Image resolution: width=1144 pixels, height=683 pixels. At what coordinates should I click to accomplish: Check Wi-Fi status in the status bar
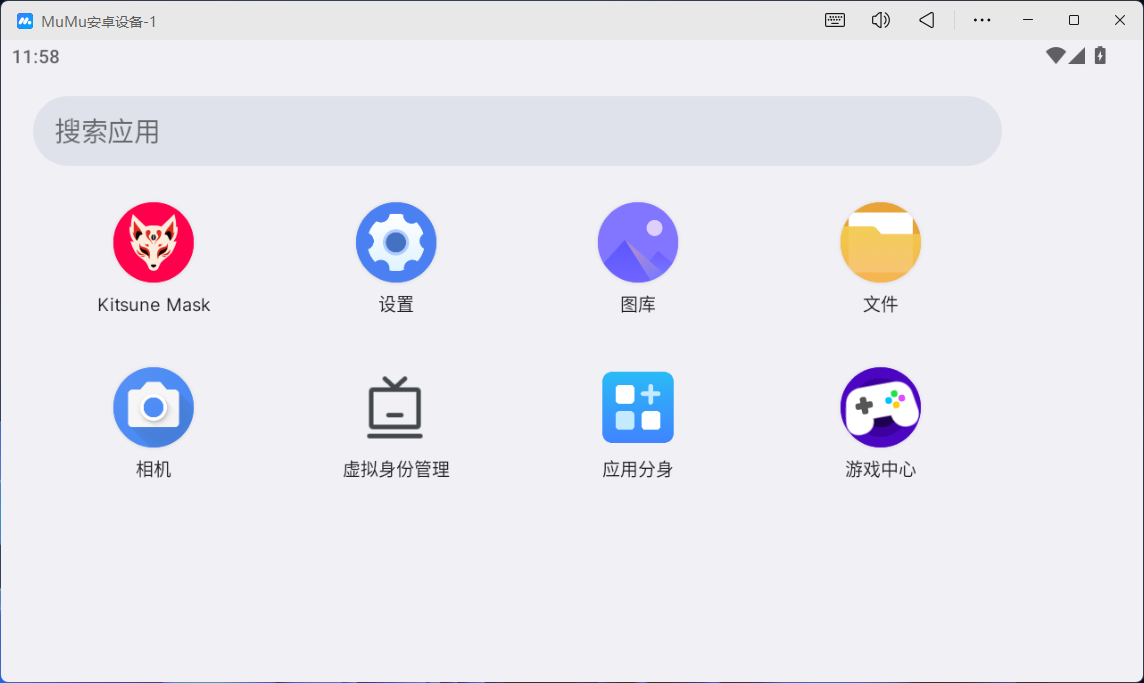(x=1056, y=56)
